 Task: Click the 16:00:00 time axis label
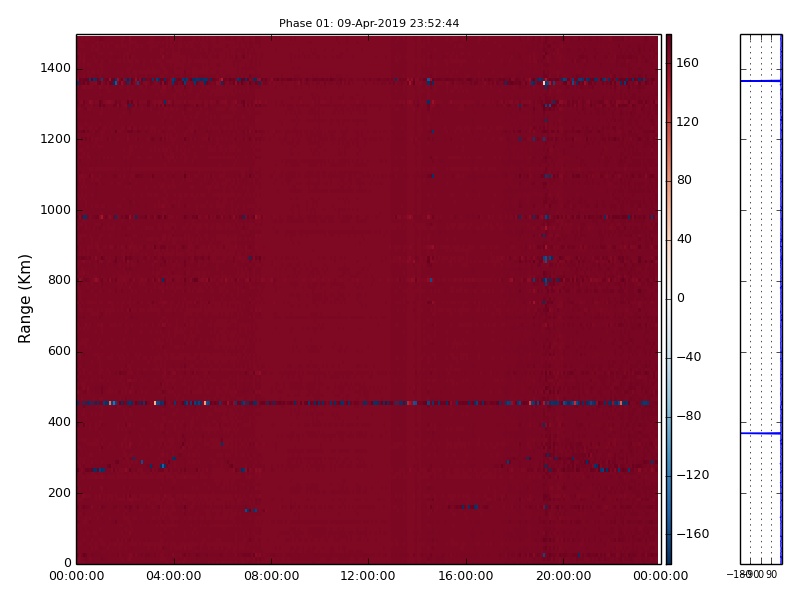point(465,577)
